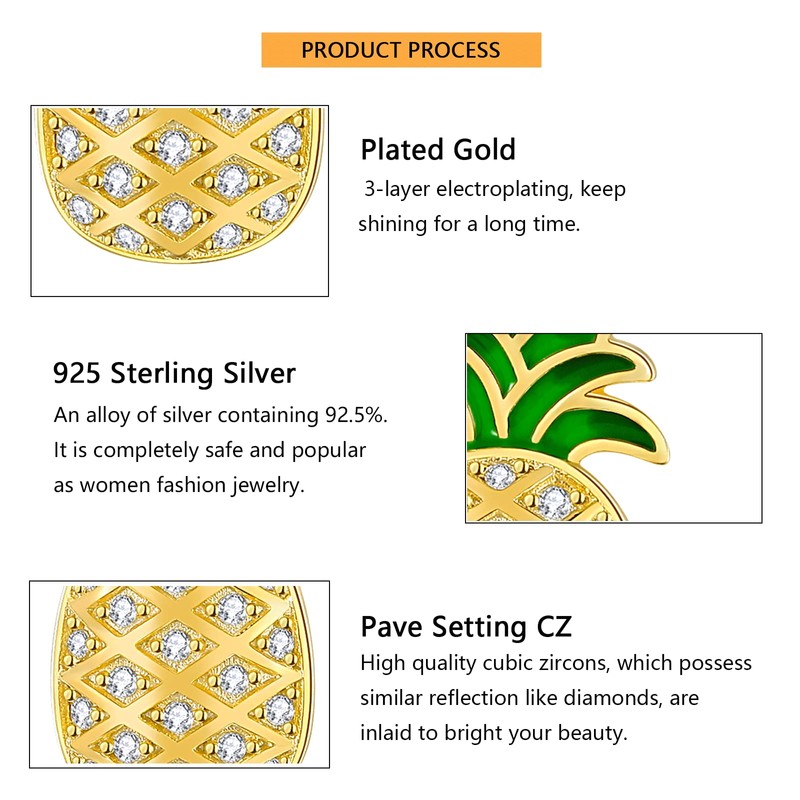The height and width of the screenshot is (800, 800).
Task: Click "It is completely safe and popular" line
Action: 210,450
